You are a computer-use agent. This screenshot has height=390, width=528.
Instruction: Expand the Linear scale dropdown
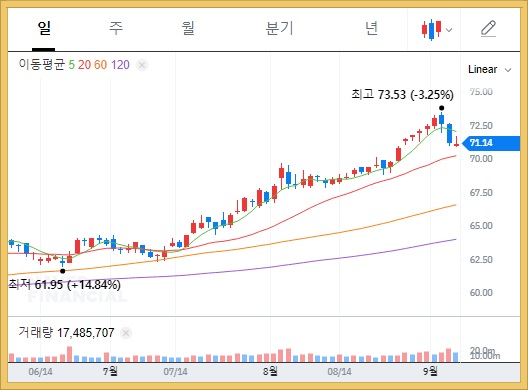pos(490,69)
